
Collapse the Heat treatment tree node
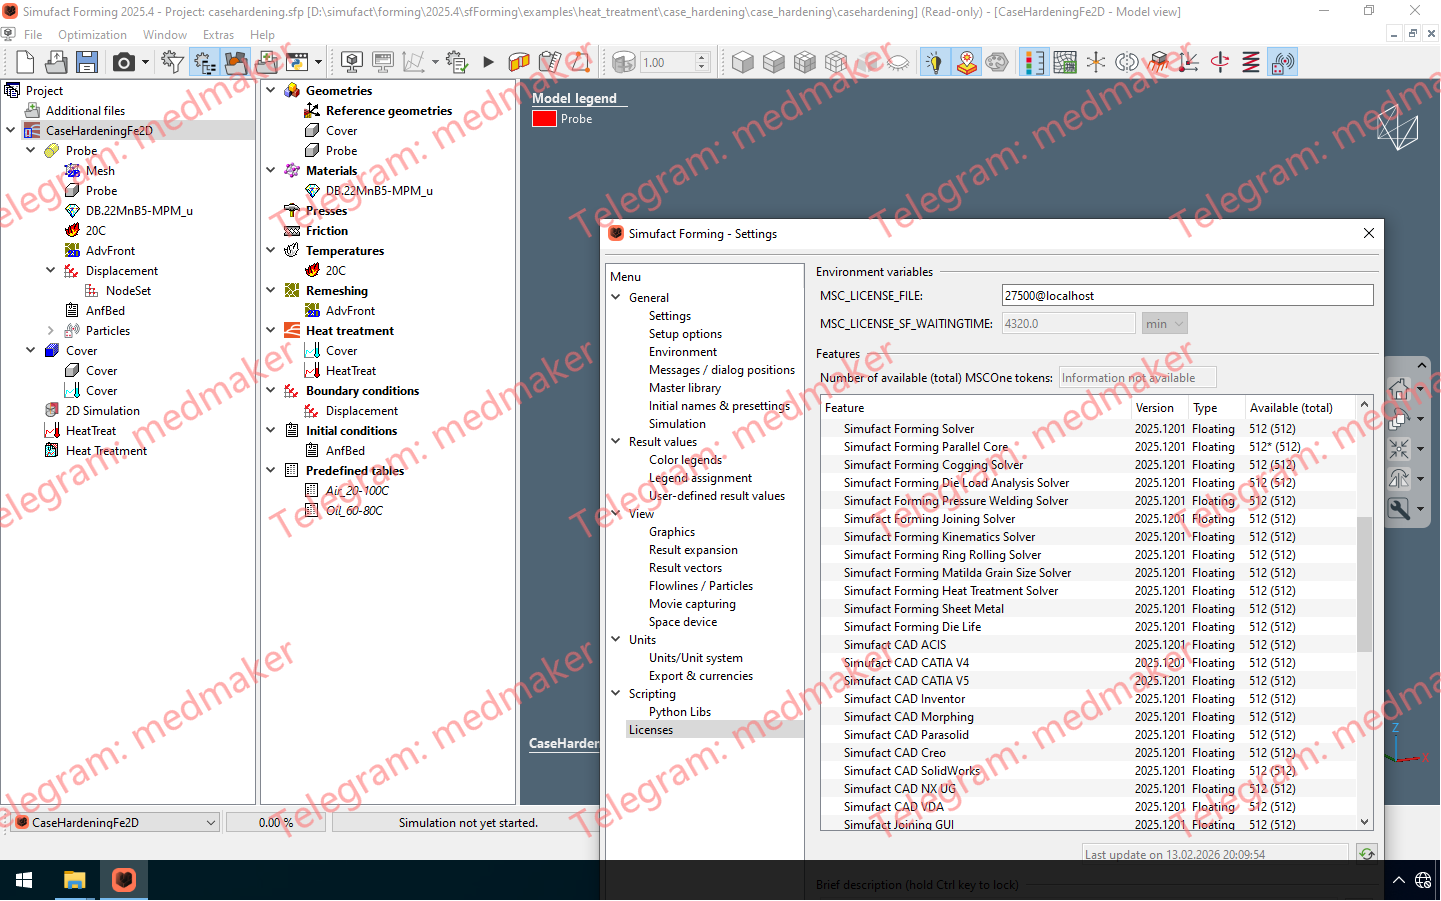pos(270,330)
